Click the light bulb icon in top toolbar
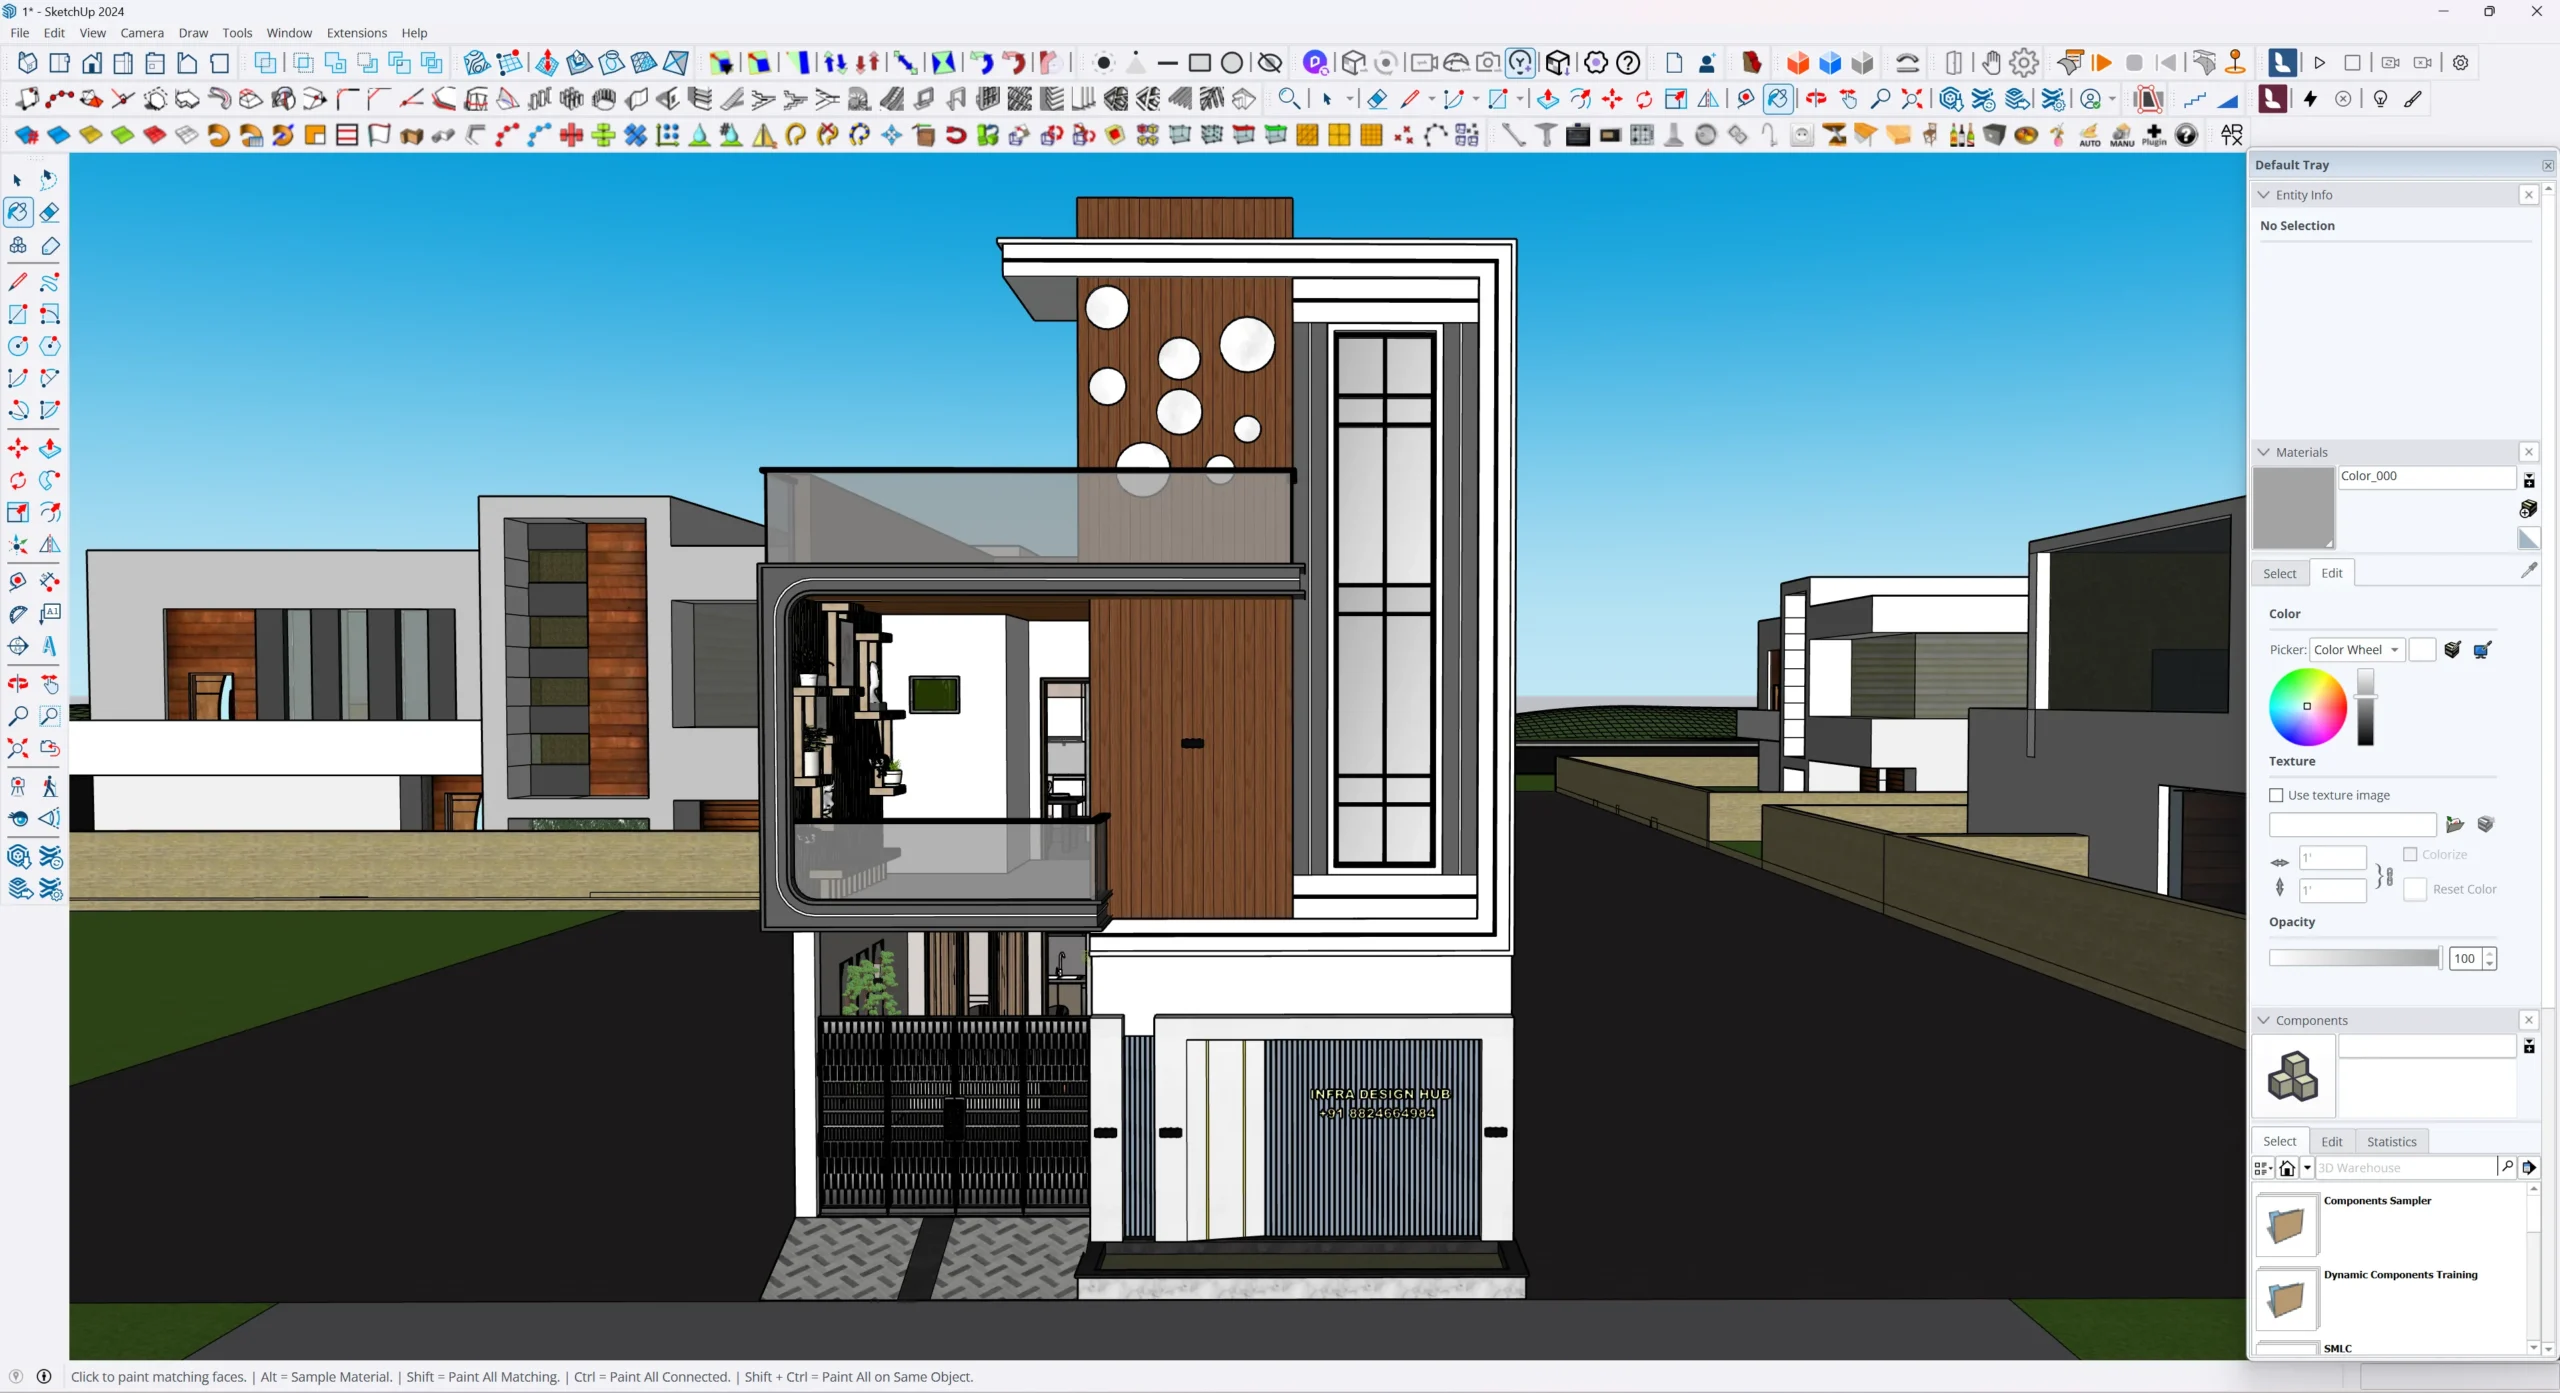The width and height of the screenshot is (2560, 1393). [x=2381, y=99]
